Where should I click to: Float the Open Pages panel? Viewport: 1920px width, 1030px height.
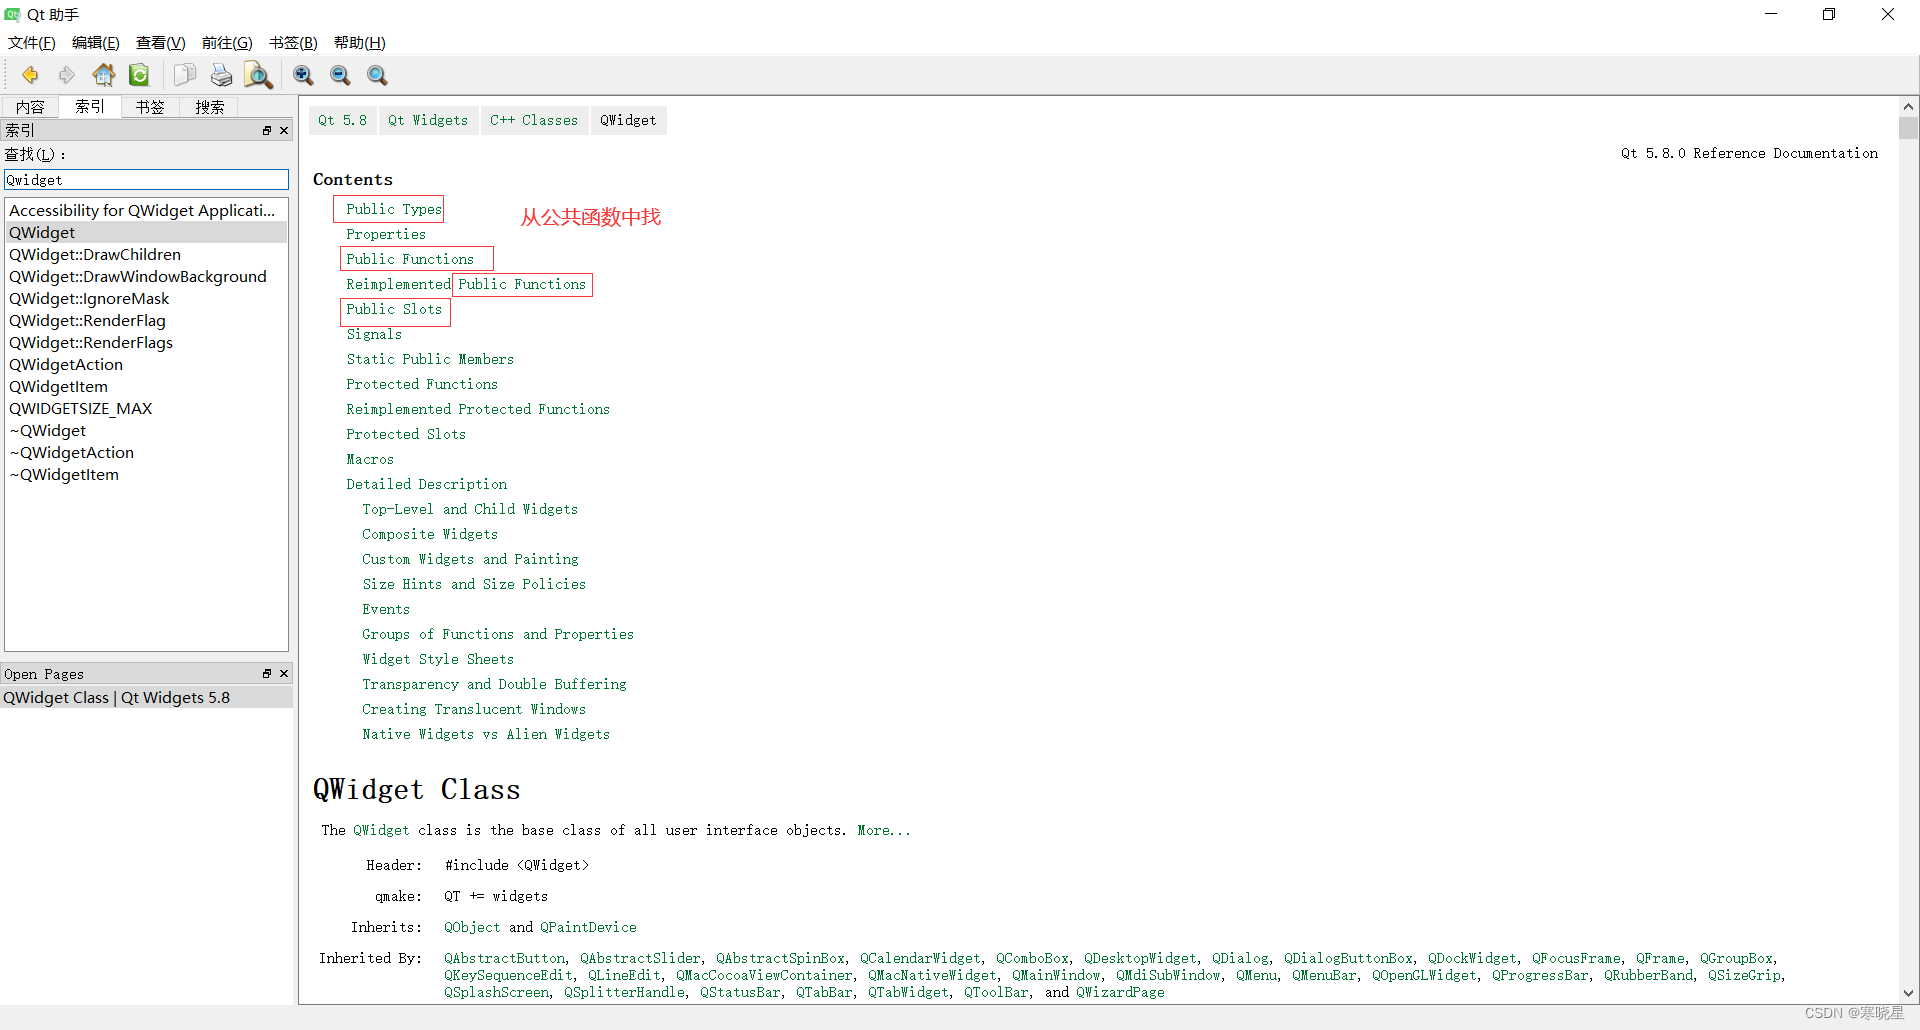(x=267, y=674)
